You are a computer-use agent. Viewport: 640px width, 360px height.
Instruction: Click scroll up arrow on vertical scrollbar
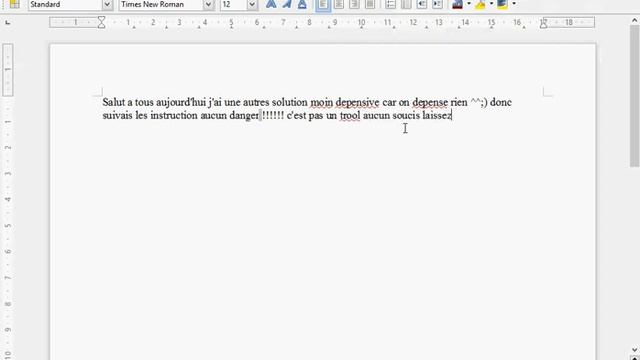coord(634,20)
